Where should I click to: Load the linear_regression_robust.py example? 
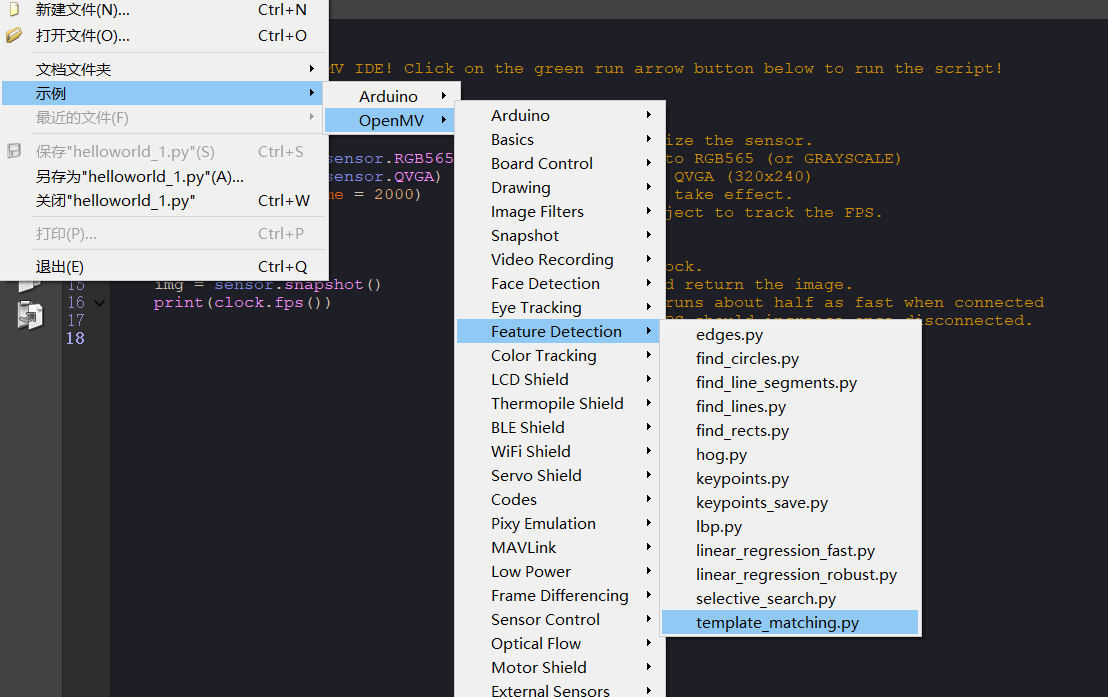click(x=790, y=575)
